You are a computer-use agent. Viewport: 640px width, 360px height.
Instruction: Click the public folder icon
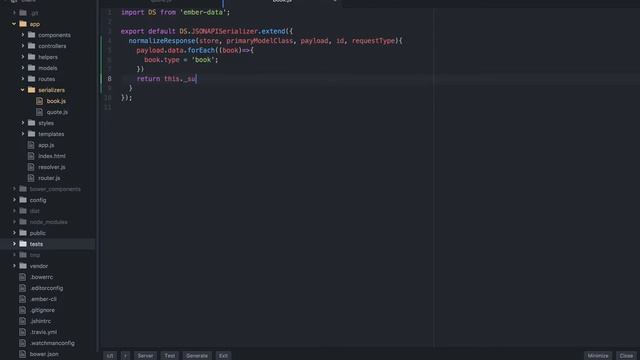click(x=23, y=233)
